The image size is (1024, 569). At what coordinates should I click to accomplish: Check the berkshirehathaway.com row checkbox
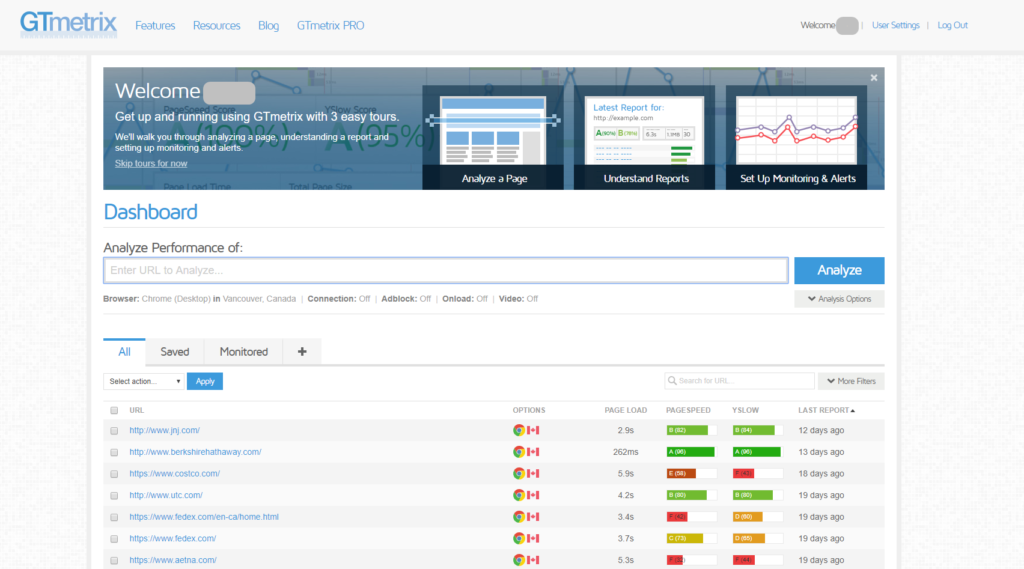[x=114, y=453]
